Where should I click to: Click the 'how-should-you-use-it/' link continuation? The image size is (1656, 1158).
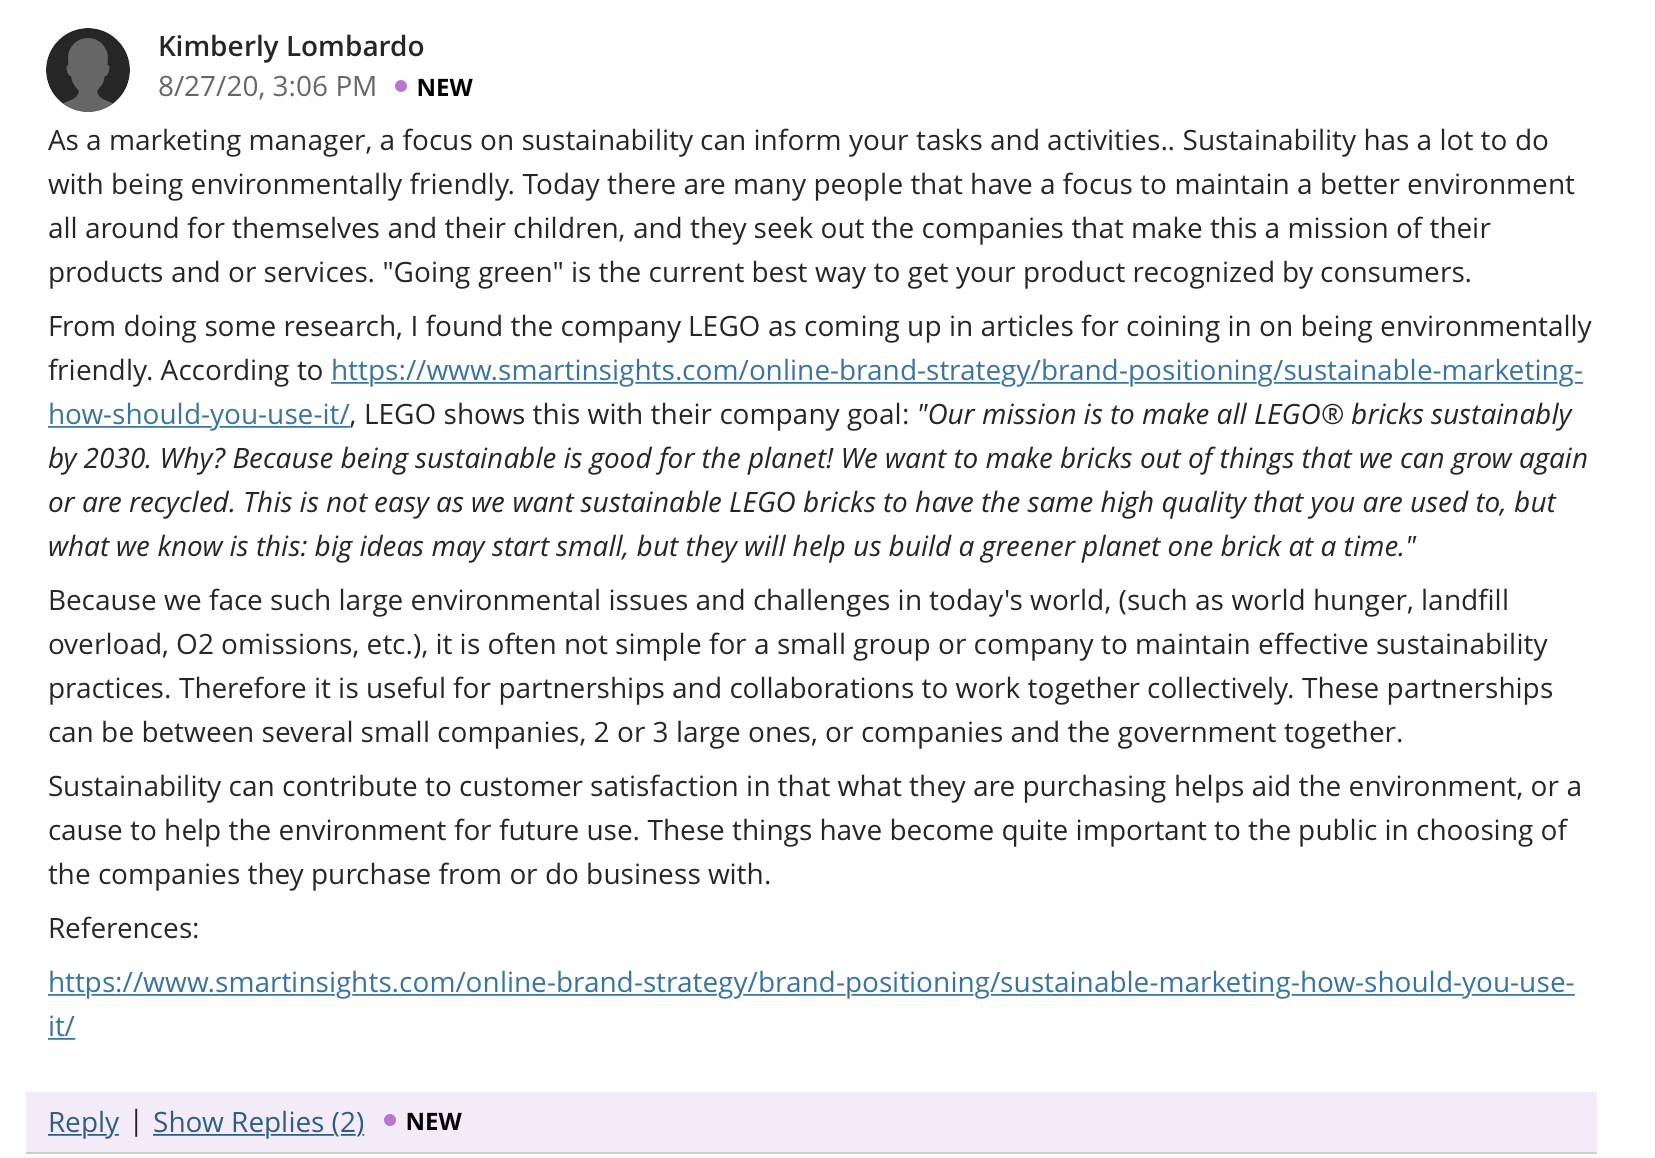coord(199,415)
